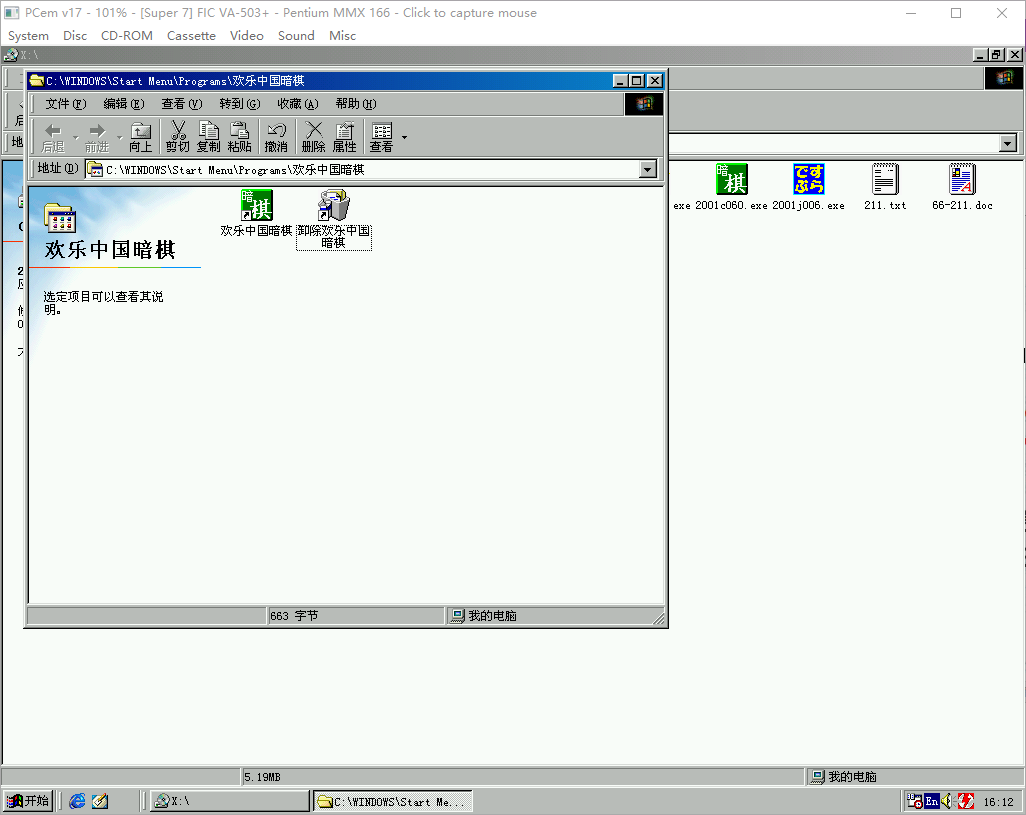Click the folder icon in front window title bar
The width and height of the screenshot is (1026, 815).
pyautogui.click(x=37, y=80)
